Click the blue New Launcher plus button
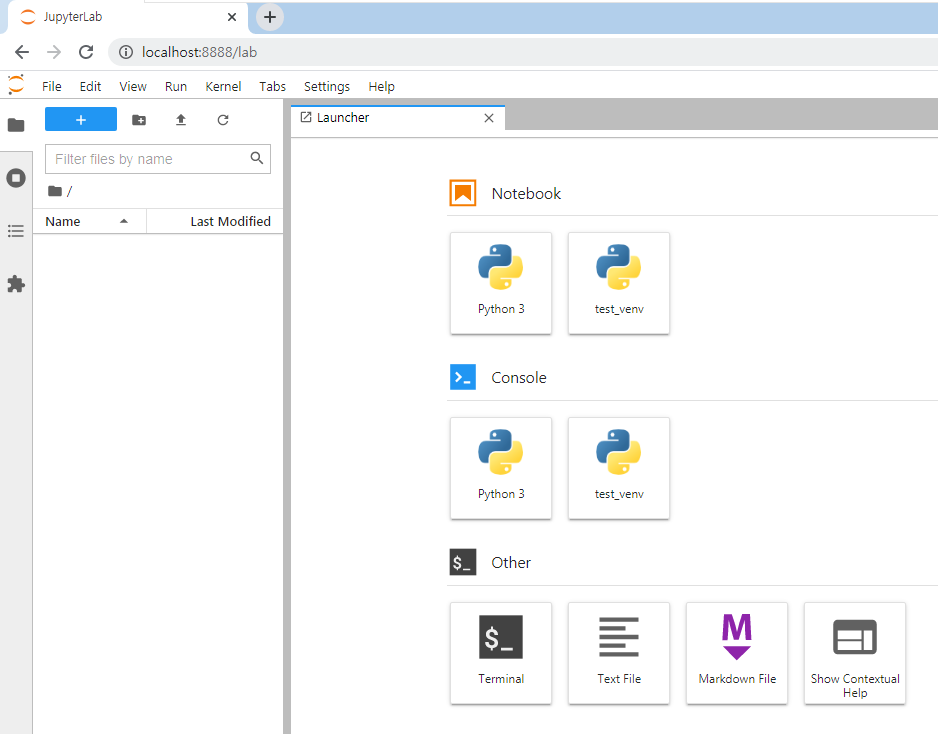The width and height of the screenshot is (938, 734). coord(81,120)
